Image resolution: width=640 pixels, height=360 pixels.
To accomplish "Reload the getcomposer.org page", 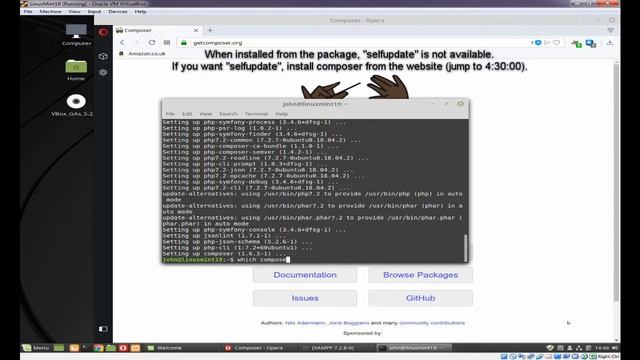I will click(x=152, y=42).
